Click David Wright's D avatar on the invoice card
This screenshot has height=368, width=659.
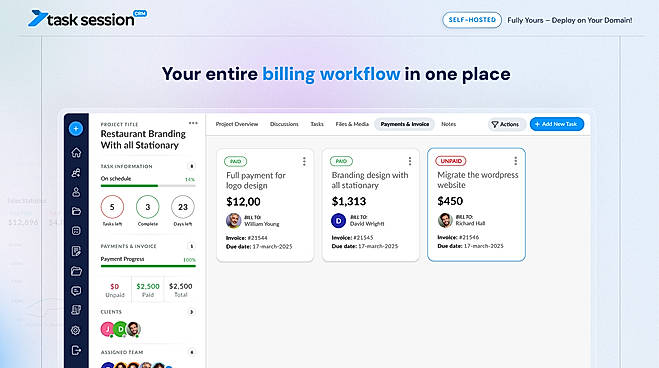coord(339,220)
